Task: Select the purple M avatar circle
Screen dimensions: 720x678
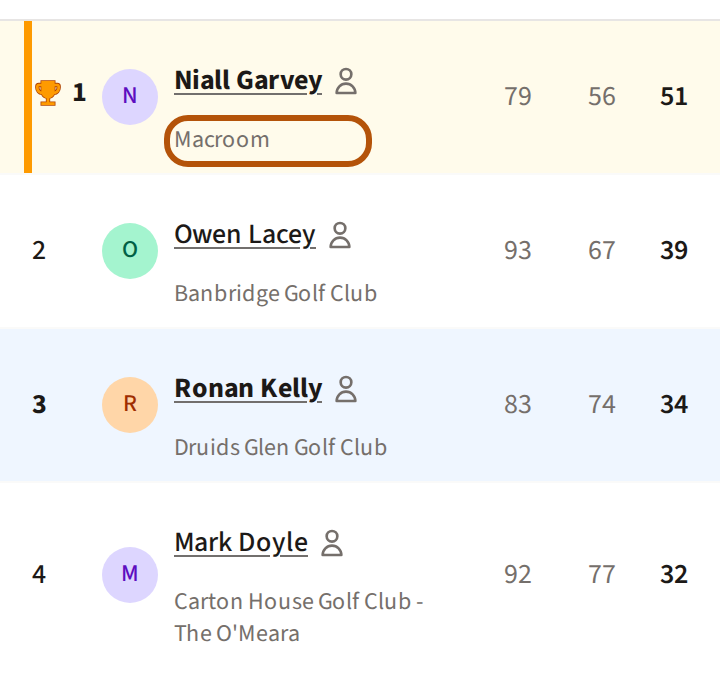Action: click(x=130, y=575)
